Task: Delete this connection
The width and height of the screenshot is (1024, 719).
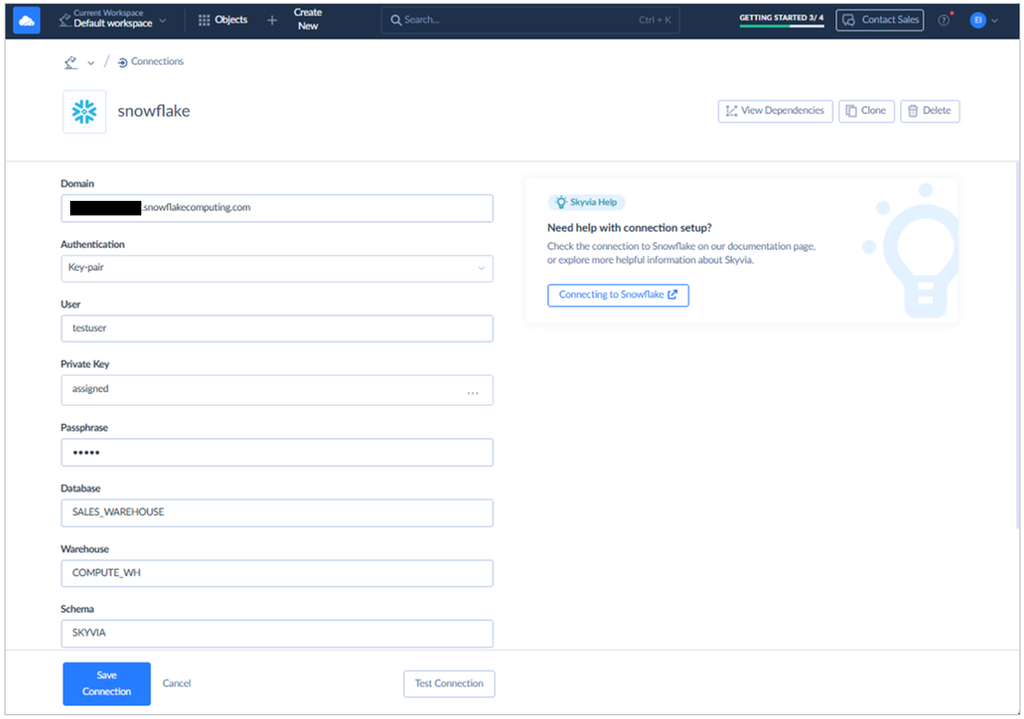Action: [x=930, y=111]
